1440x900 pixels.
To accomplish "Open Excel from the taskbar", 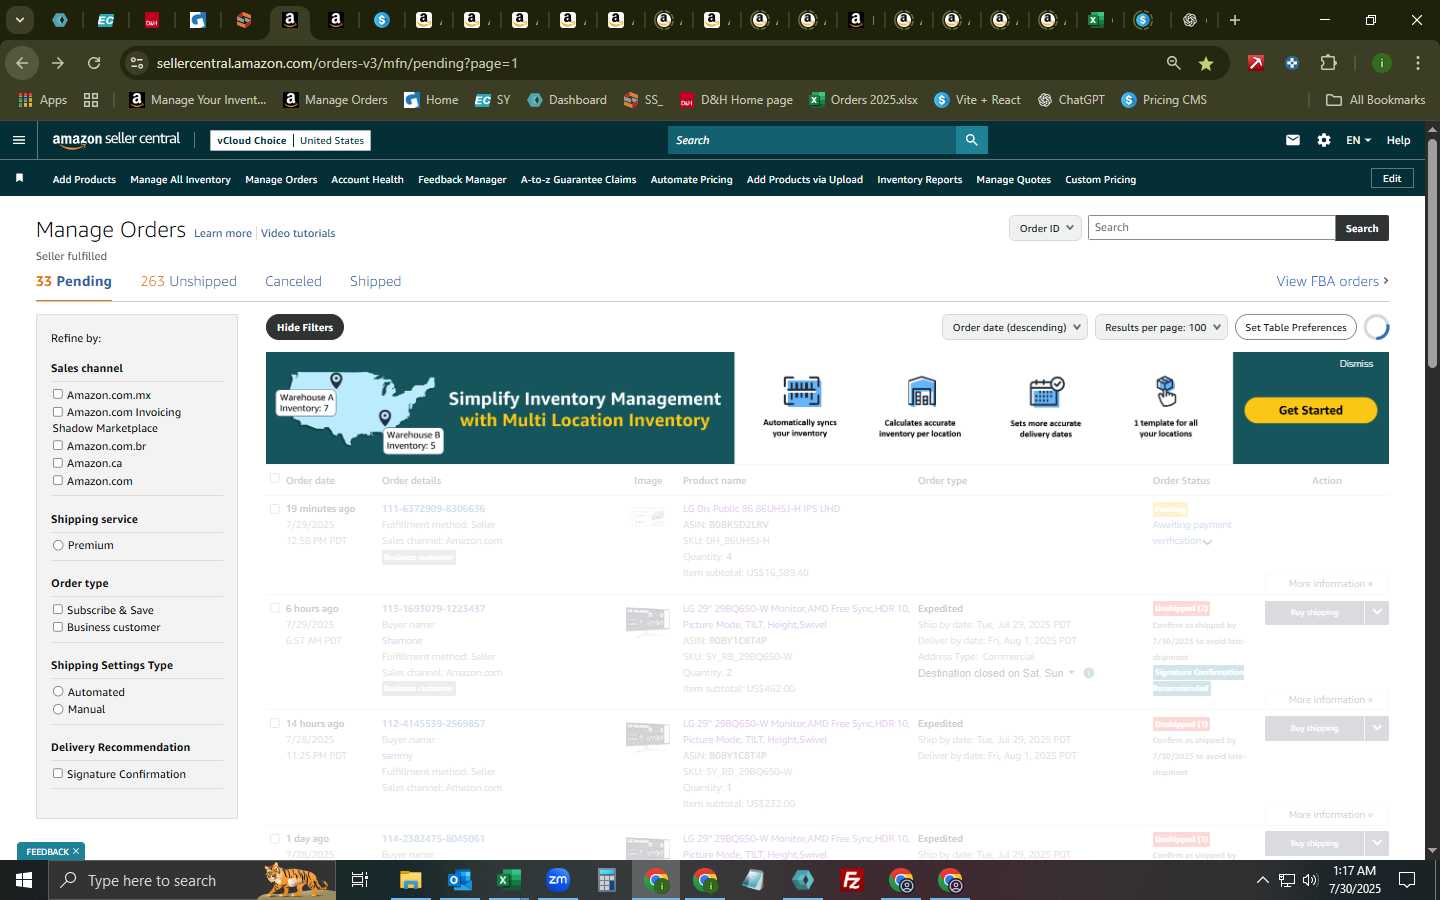I will click(508, 880).
